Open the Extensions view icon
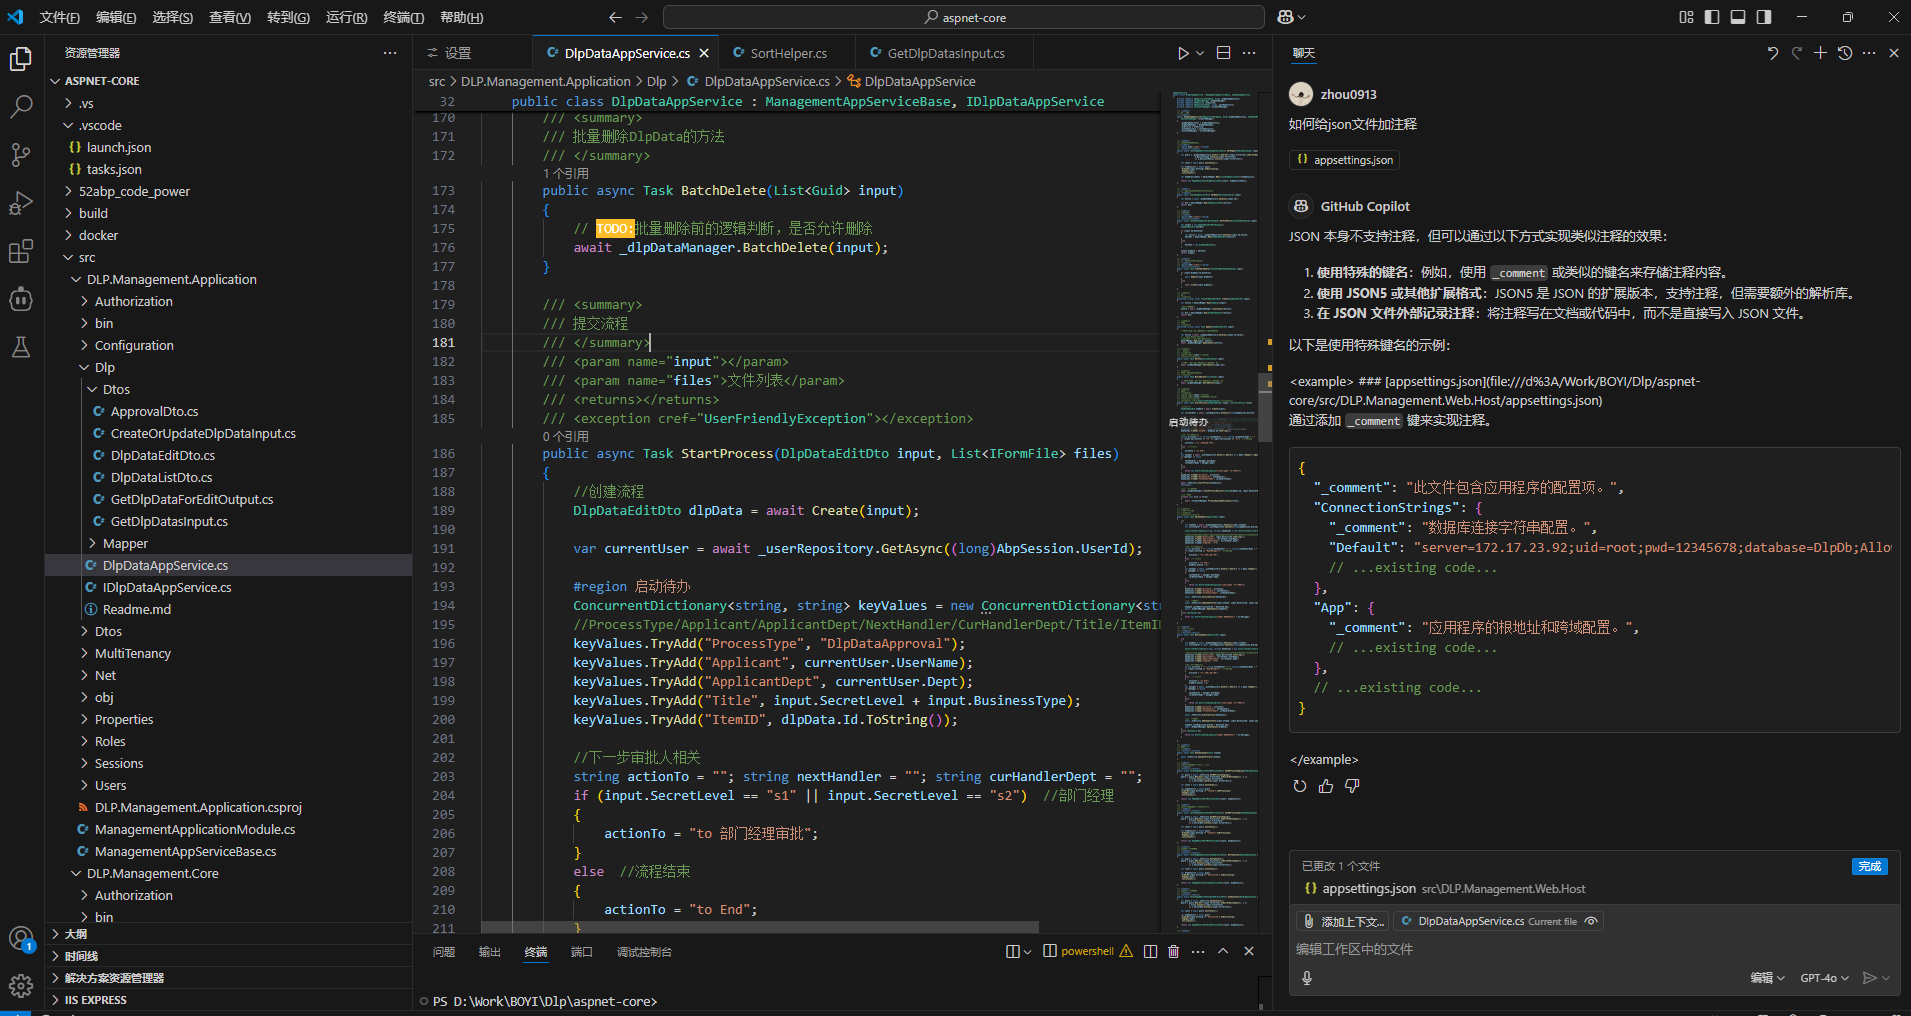The height and width of the screenshot is (1016, 1911). (21, 251)
